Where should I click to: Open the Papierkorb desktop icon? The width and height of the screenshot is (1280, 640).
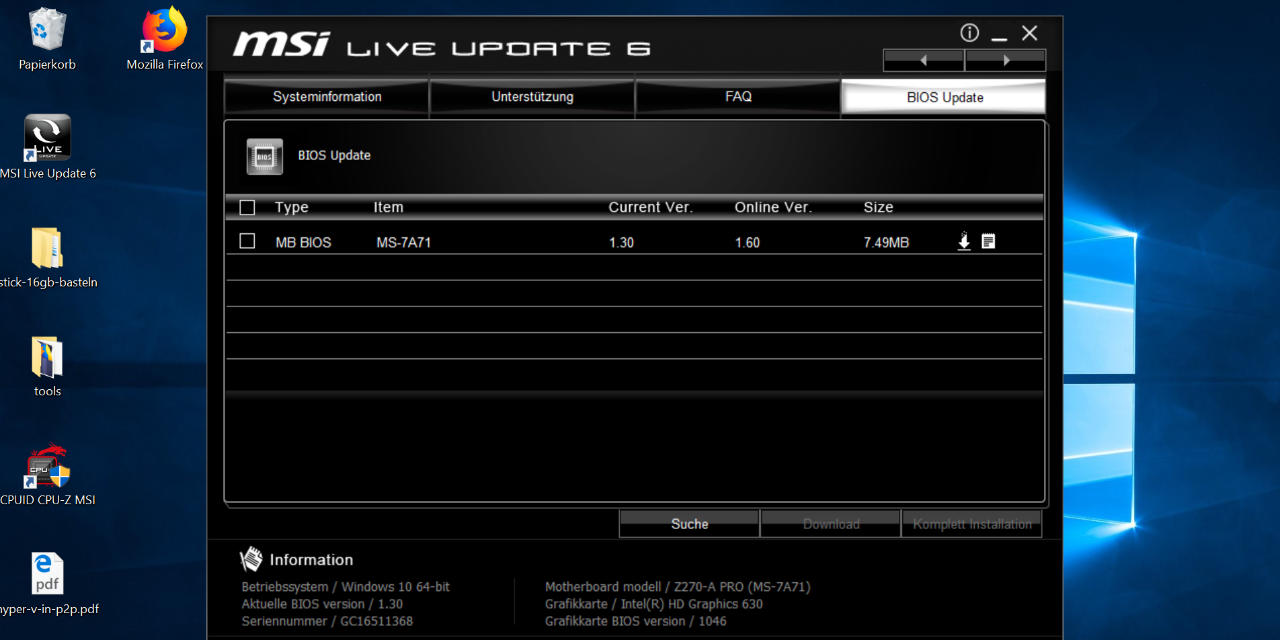[47, 40]
